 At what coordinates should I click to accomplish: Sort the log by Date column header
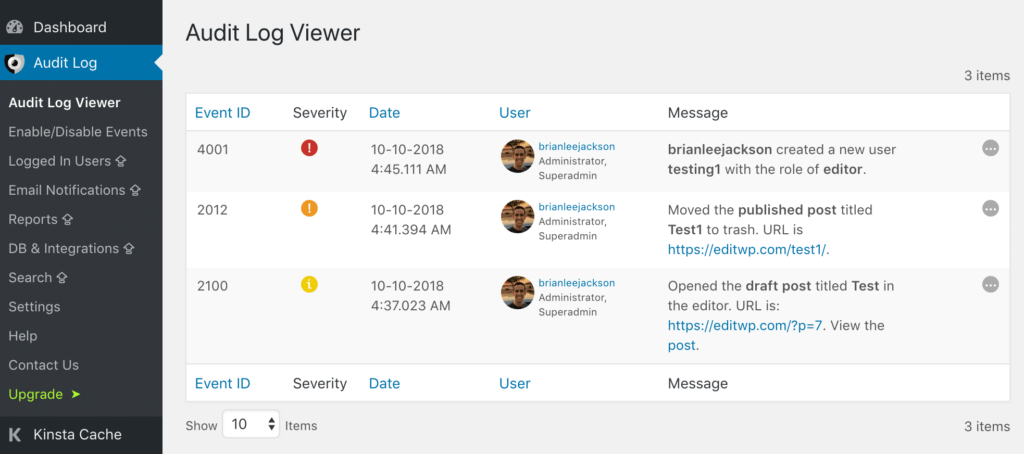point(384,113)
